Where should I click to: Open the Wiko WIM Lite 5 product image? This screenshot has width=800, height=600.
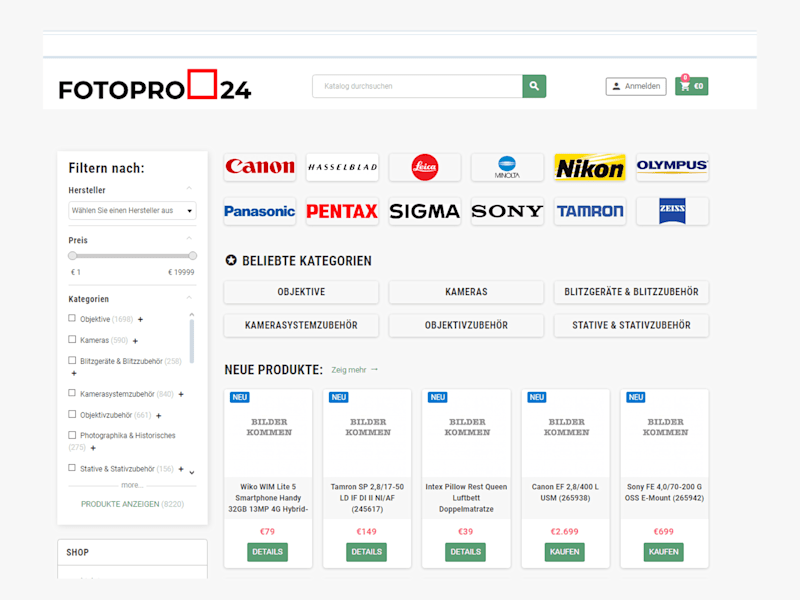pyautogui.click(x=268, y=433)
